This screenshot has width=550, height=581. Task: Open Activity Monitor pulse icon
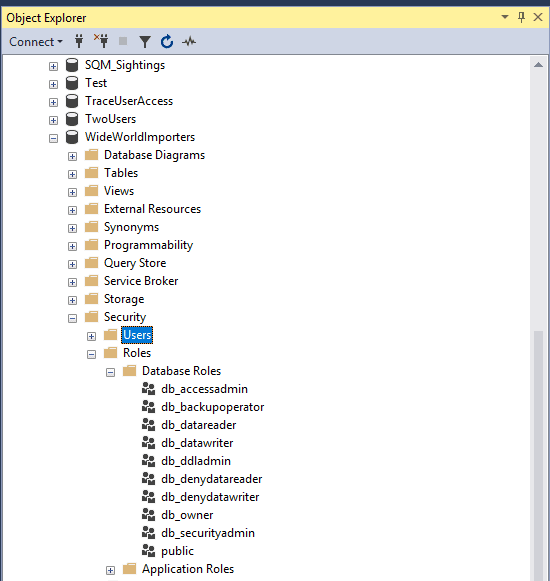pyautogui.click(x=189, y=41)
